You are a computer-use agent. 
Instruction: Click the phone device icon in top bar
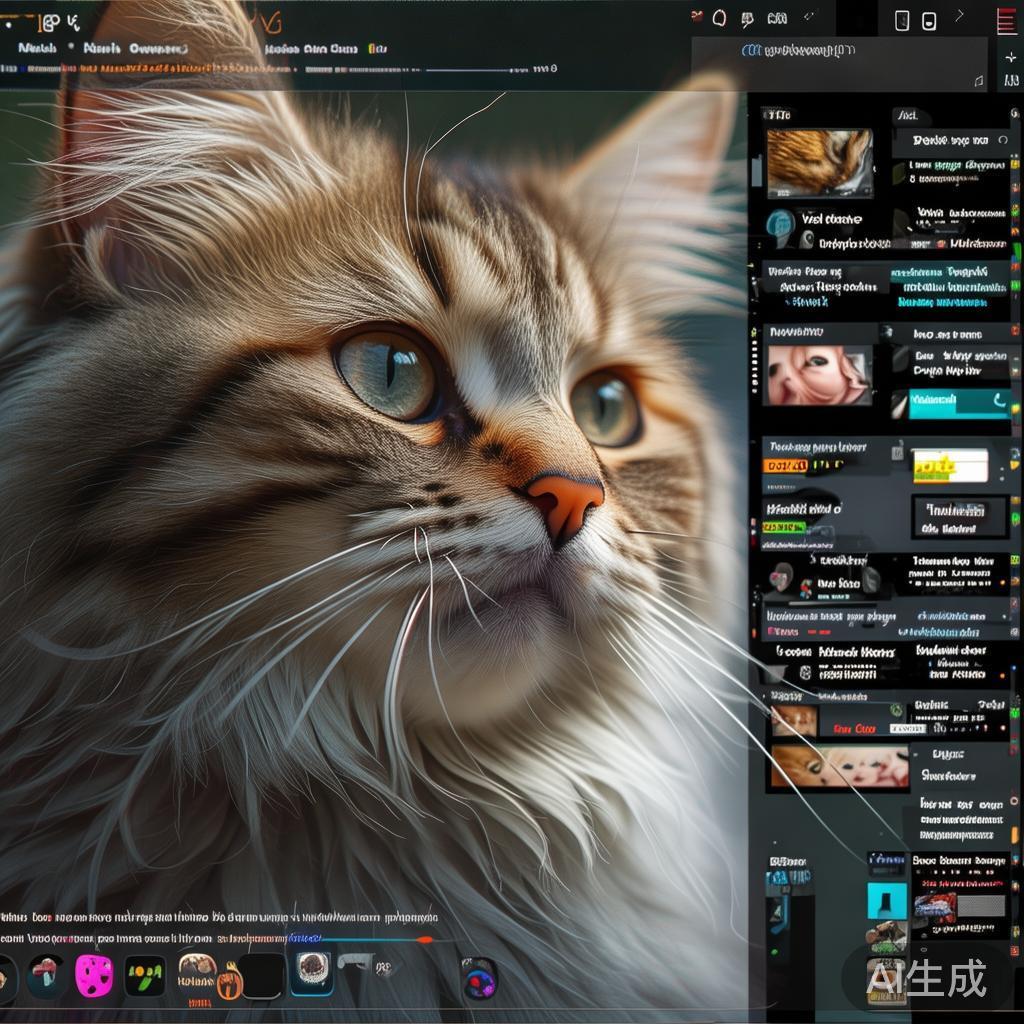tap(901, 20)
